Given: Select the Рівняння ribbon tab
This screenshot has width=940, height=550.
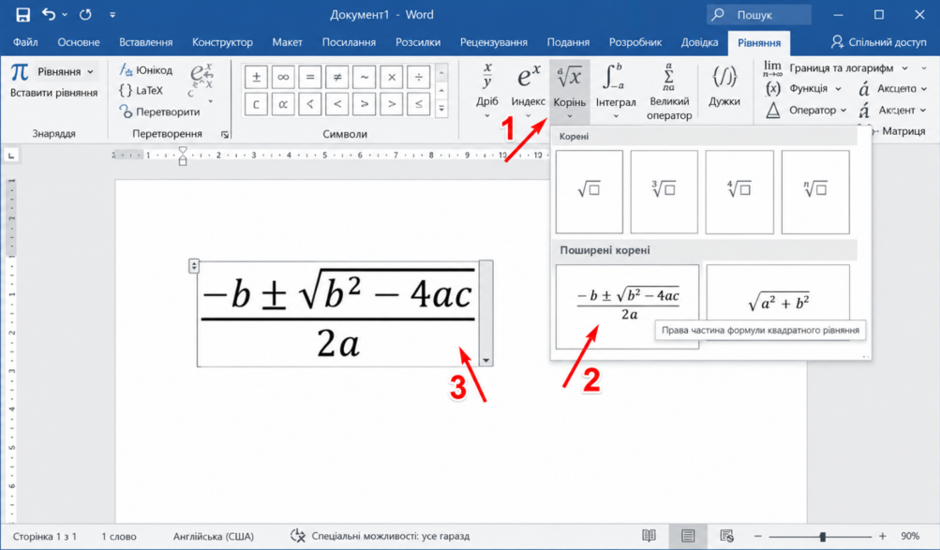Looking at the screenshot, I should [759, 43].
